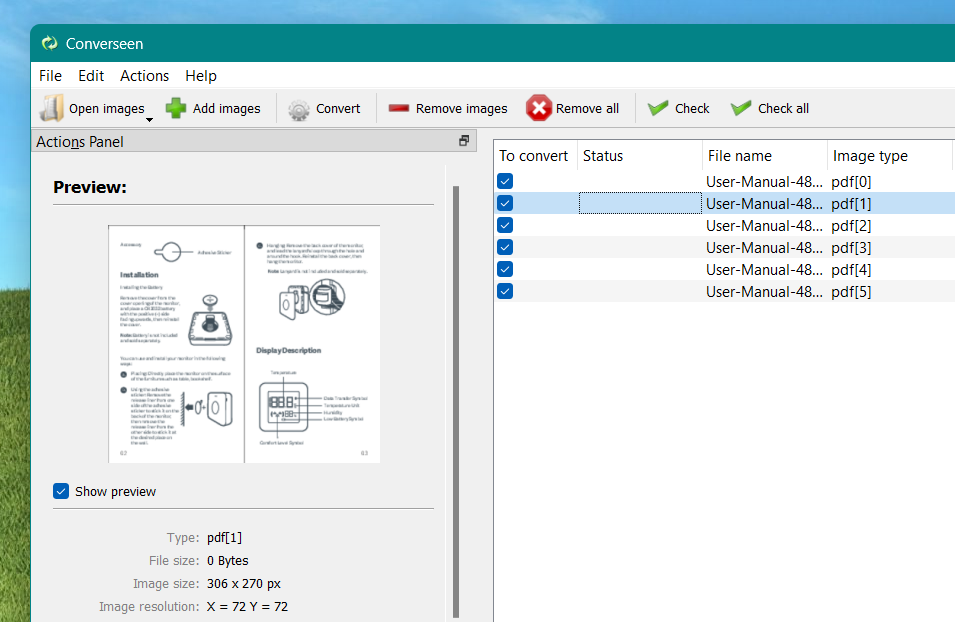This screenshot has width=955, height=622.
Task: Uncheck the pdf[5] row checkbox
Action: pyautogui.click(x=505, y=291)
